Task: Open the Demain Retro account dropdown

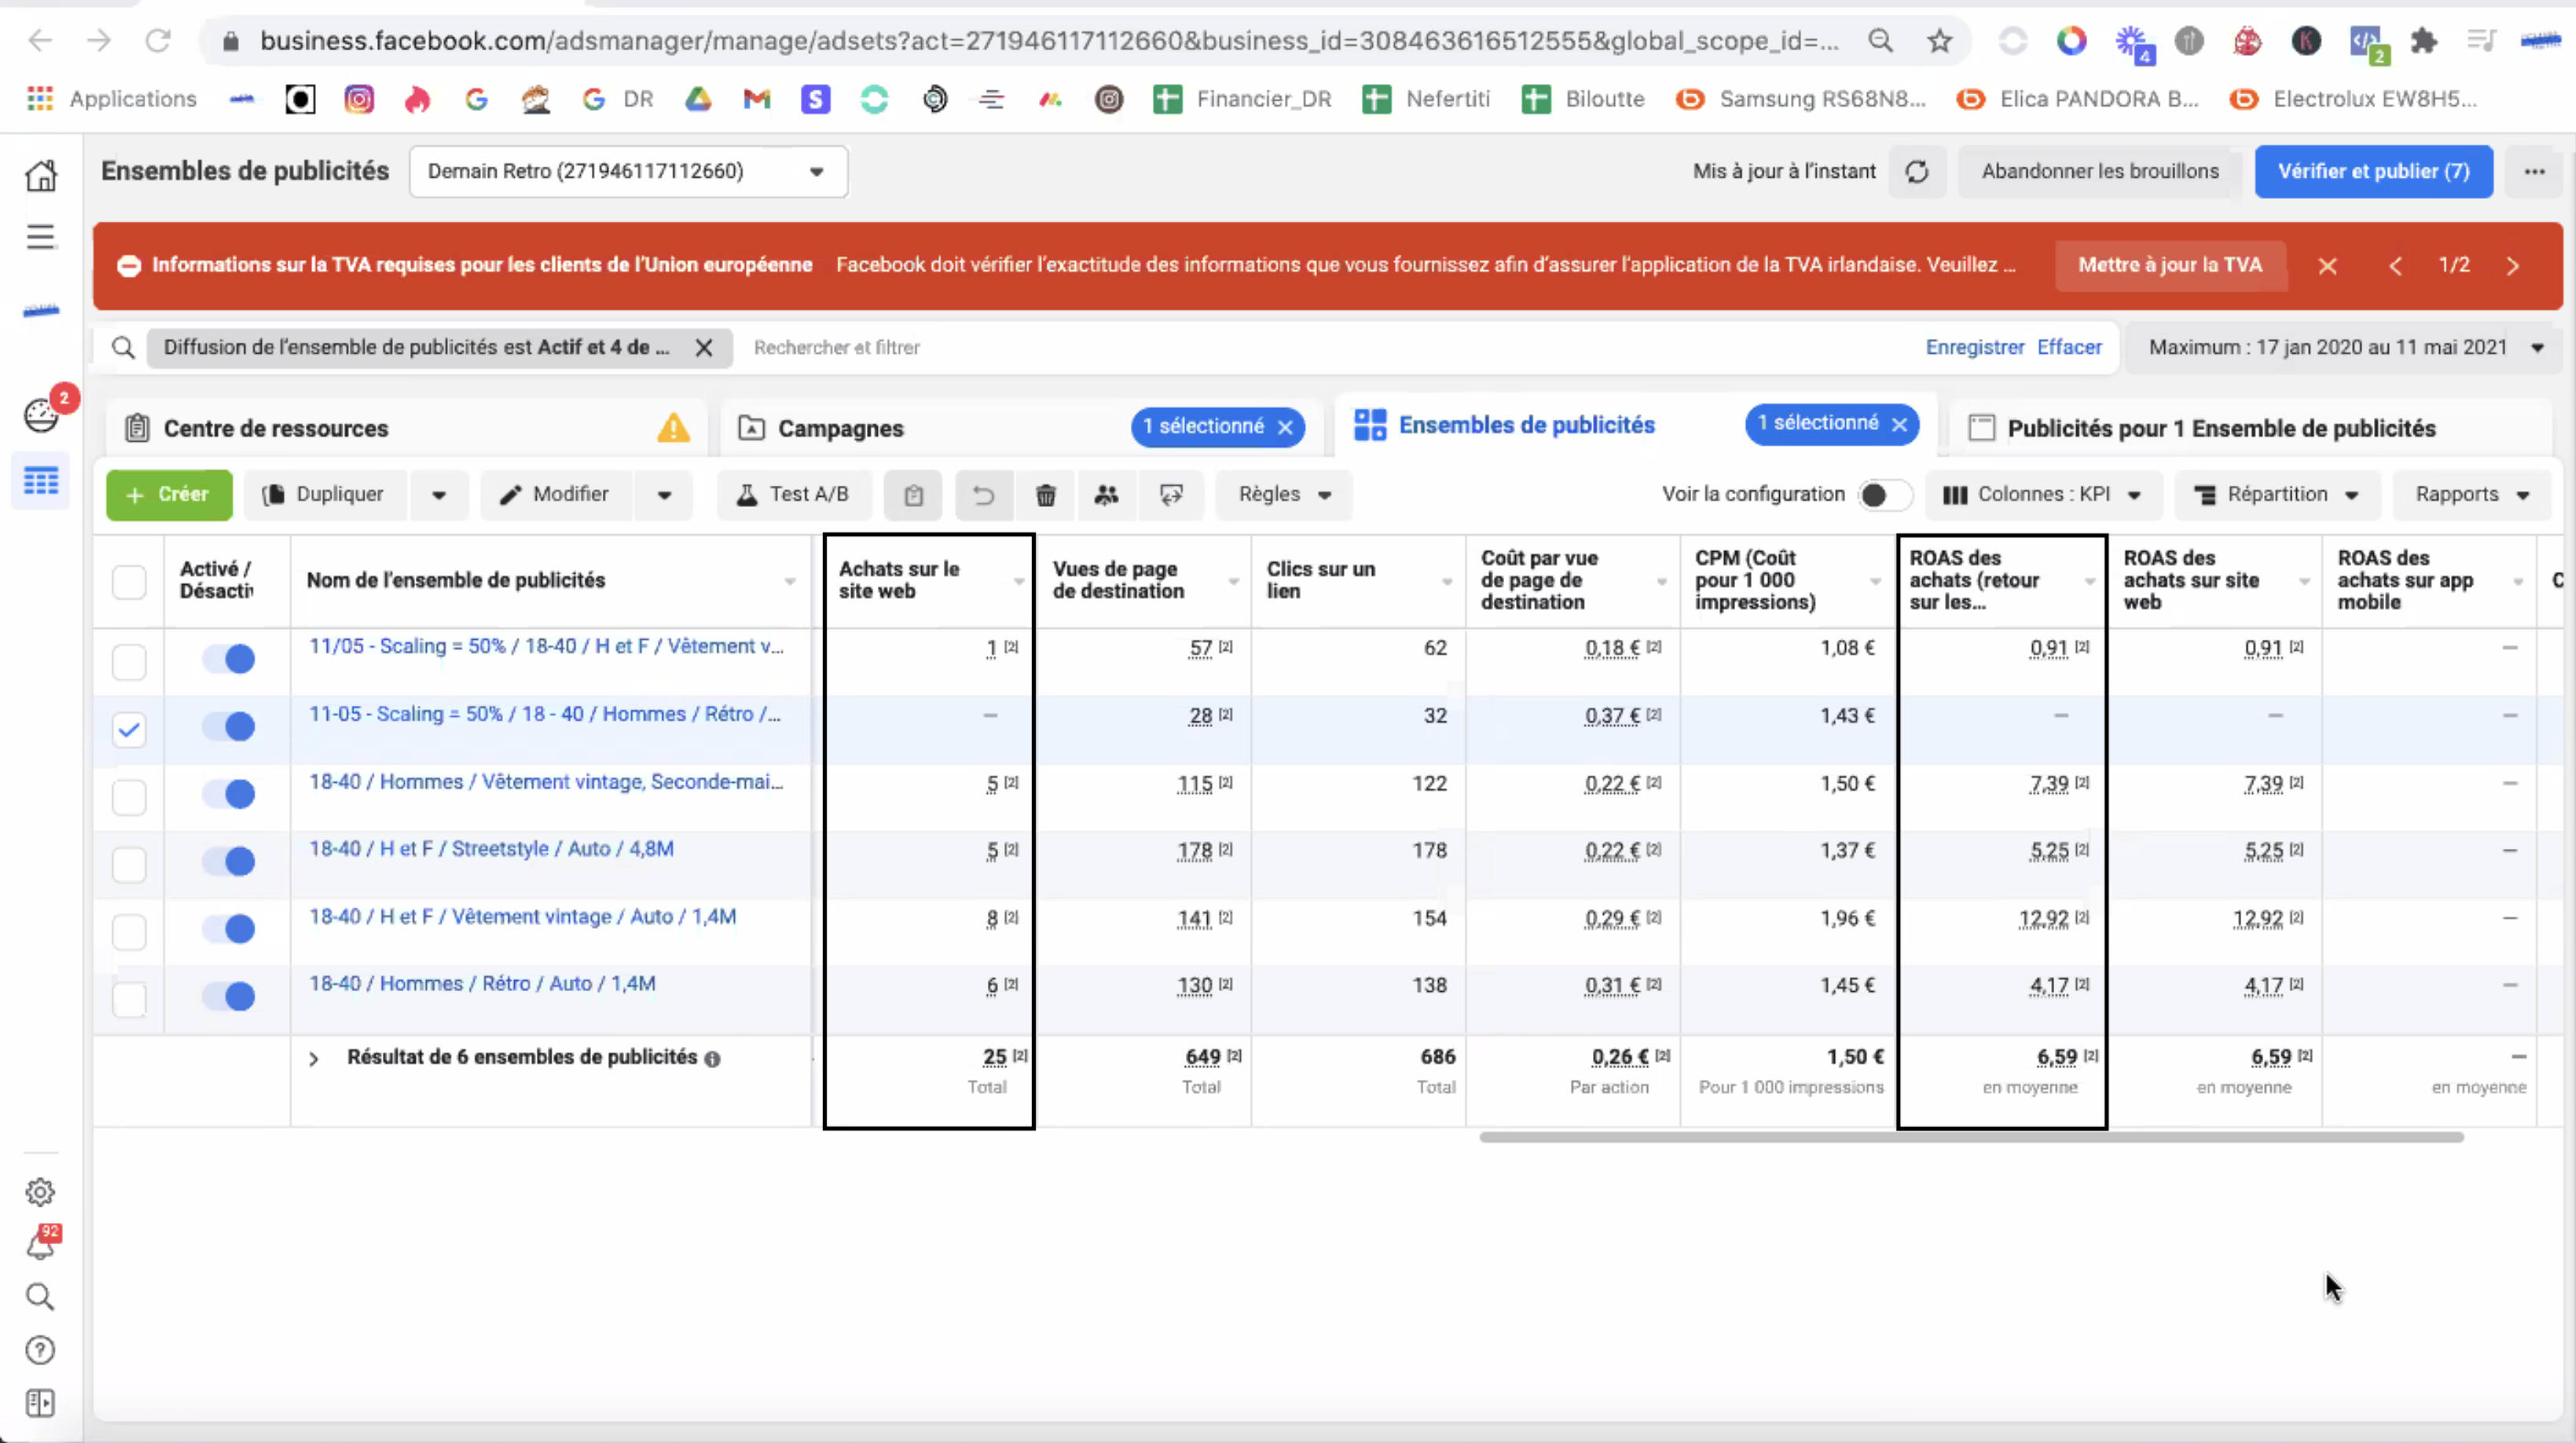Action: (x=628, y=172)
